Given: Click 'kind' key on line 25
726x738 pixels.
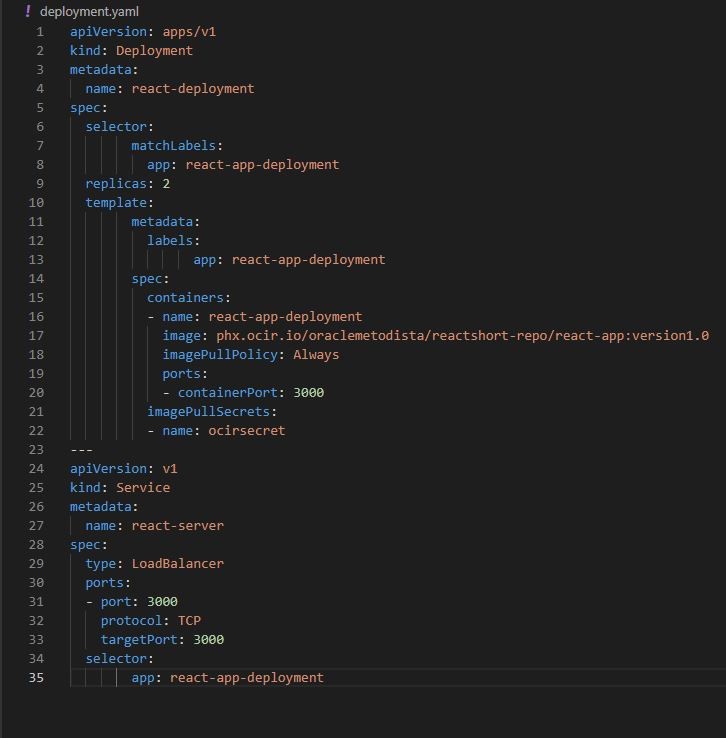Looking at the screenshot, I should (85, 488).
